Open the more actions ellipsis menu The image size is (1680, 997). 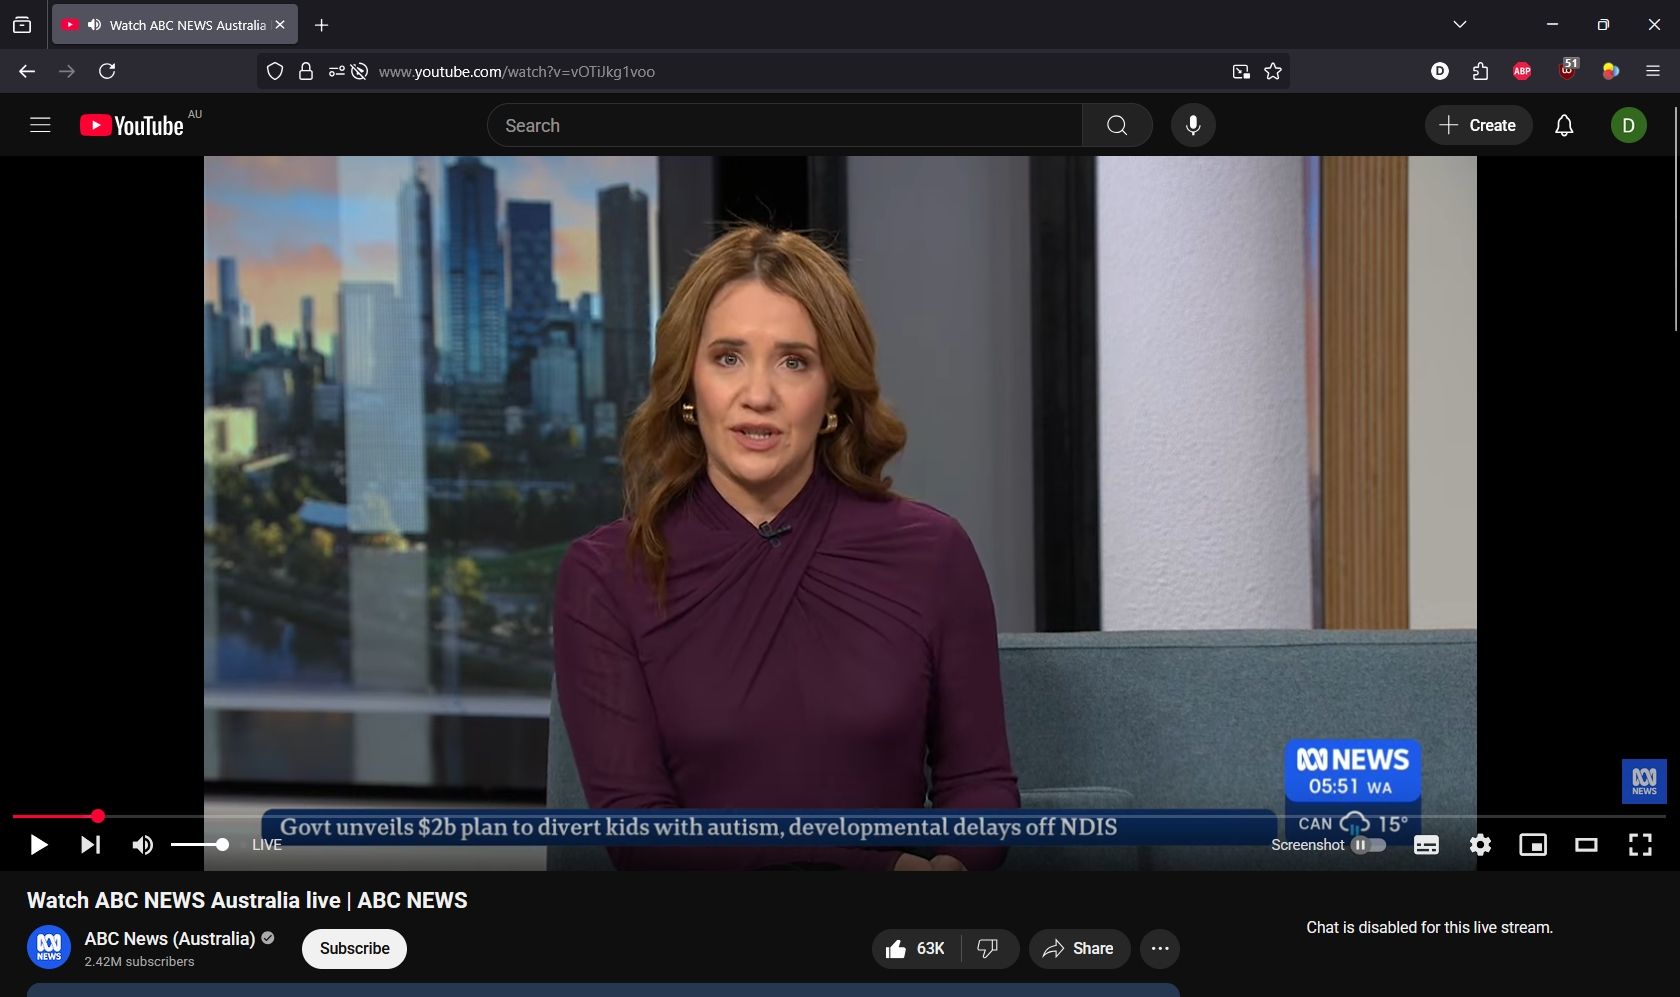point(1160,948)
